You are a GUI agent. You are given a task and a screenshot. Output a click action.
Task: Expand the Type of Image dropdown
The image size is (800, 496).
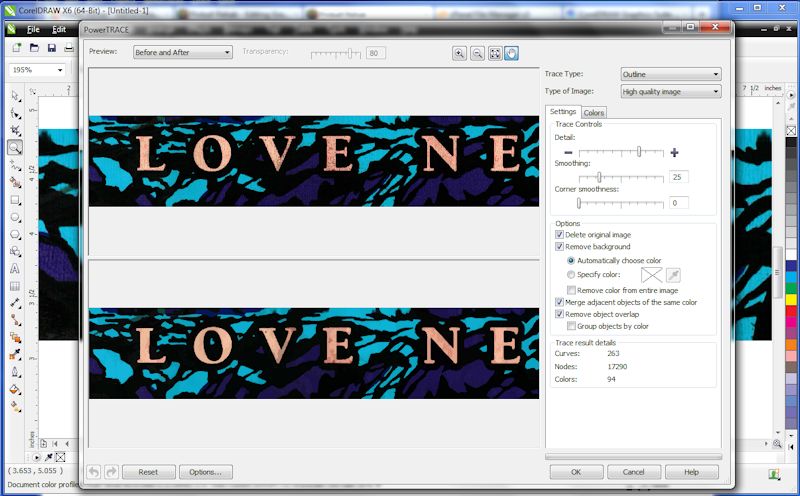pos(670,92)
